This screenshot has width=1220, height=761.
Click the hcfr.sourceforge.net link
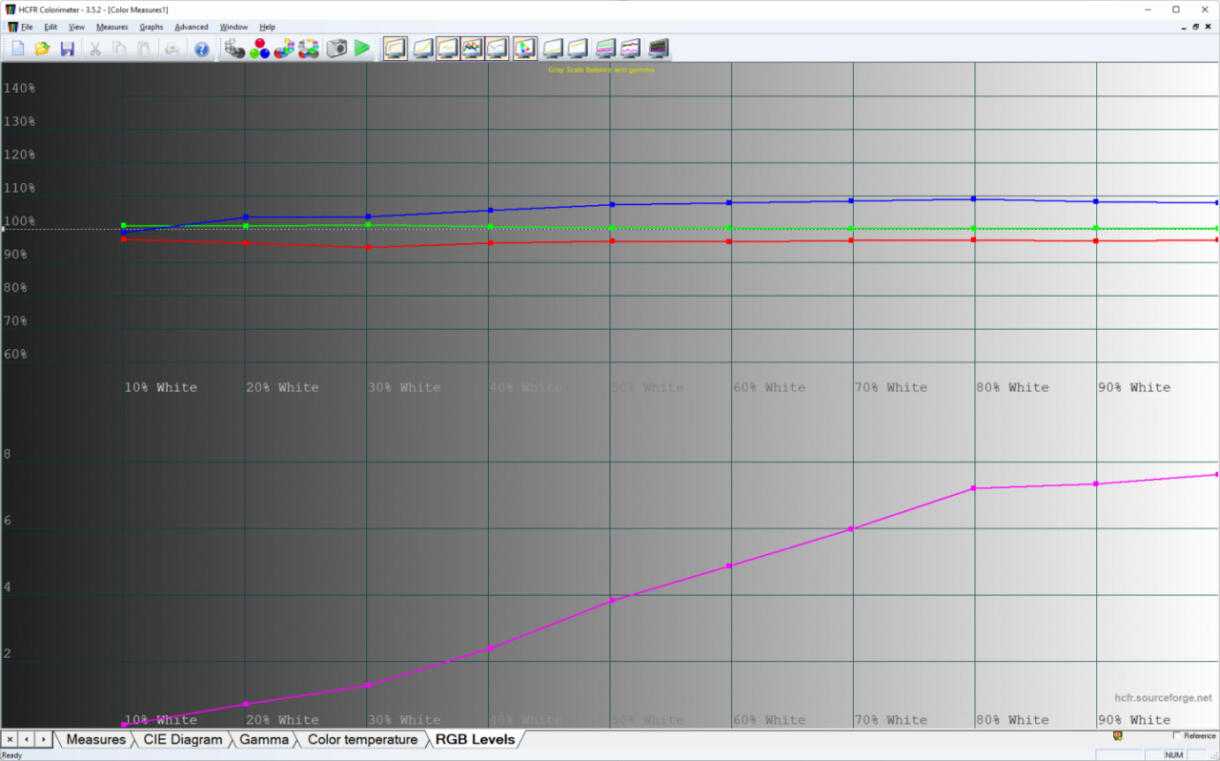point(1163,698)
